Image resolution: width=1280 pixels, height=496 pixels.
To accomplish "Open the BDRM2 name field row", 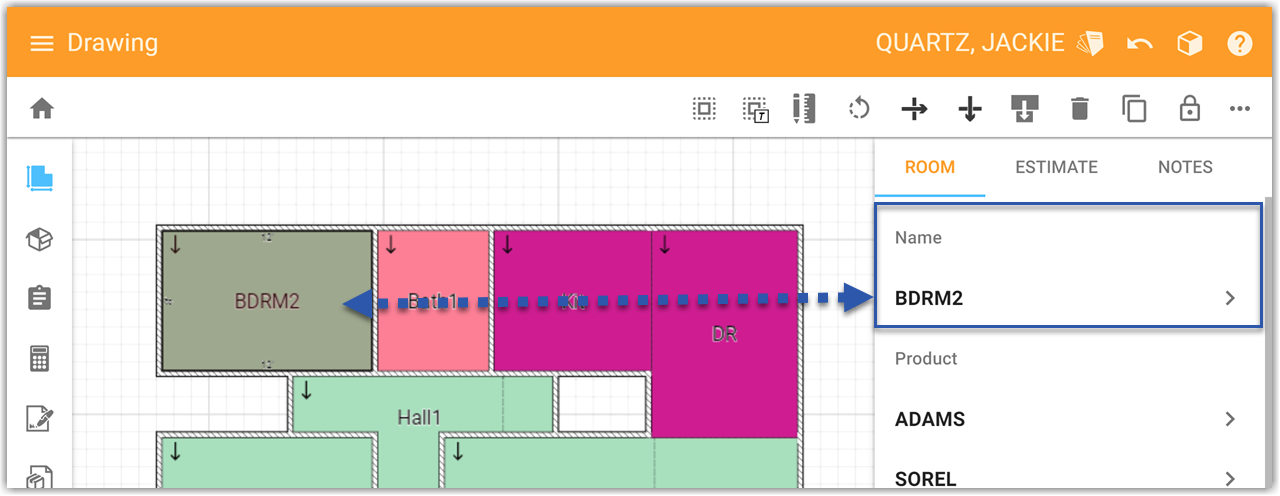I will point(1068,298).
